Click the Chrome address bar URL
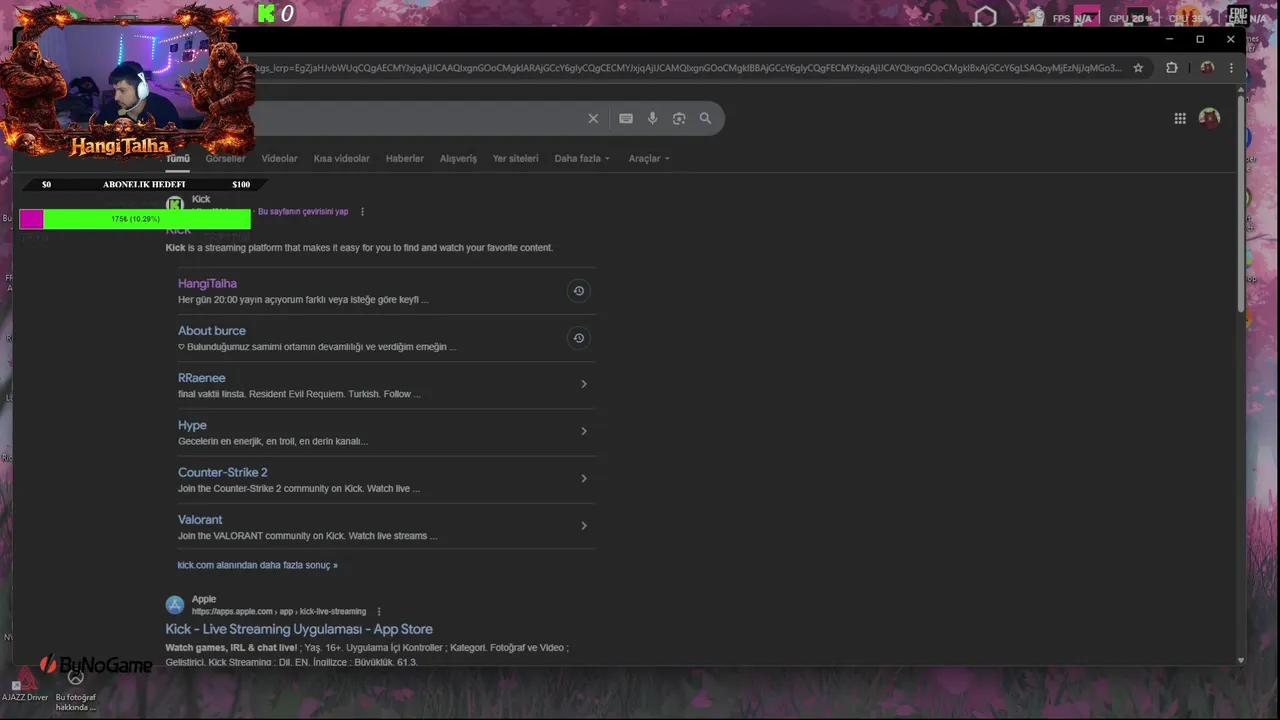1280x720 pixels. 688,68
